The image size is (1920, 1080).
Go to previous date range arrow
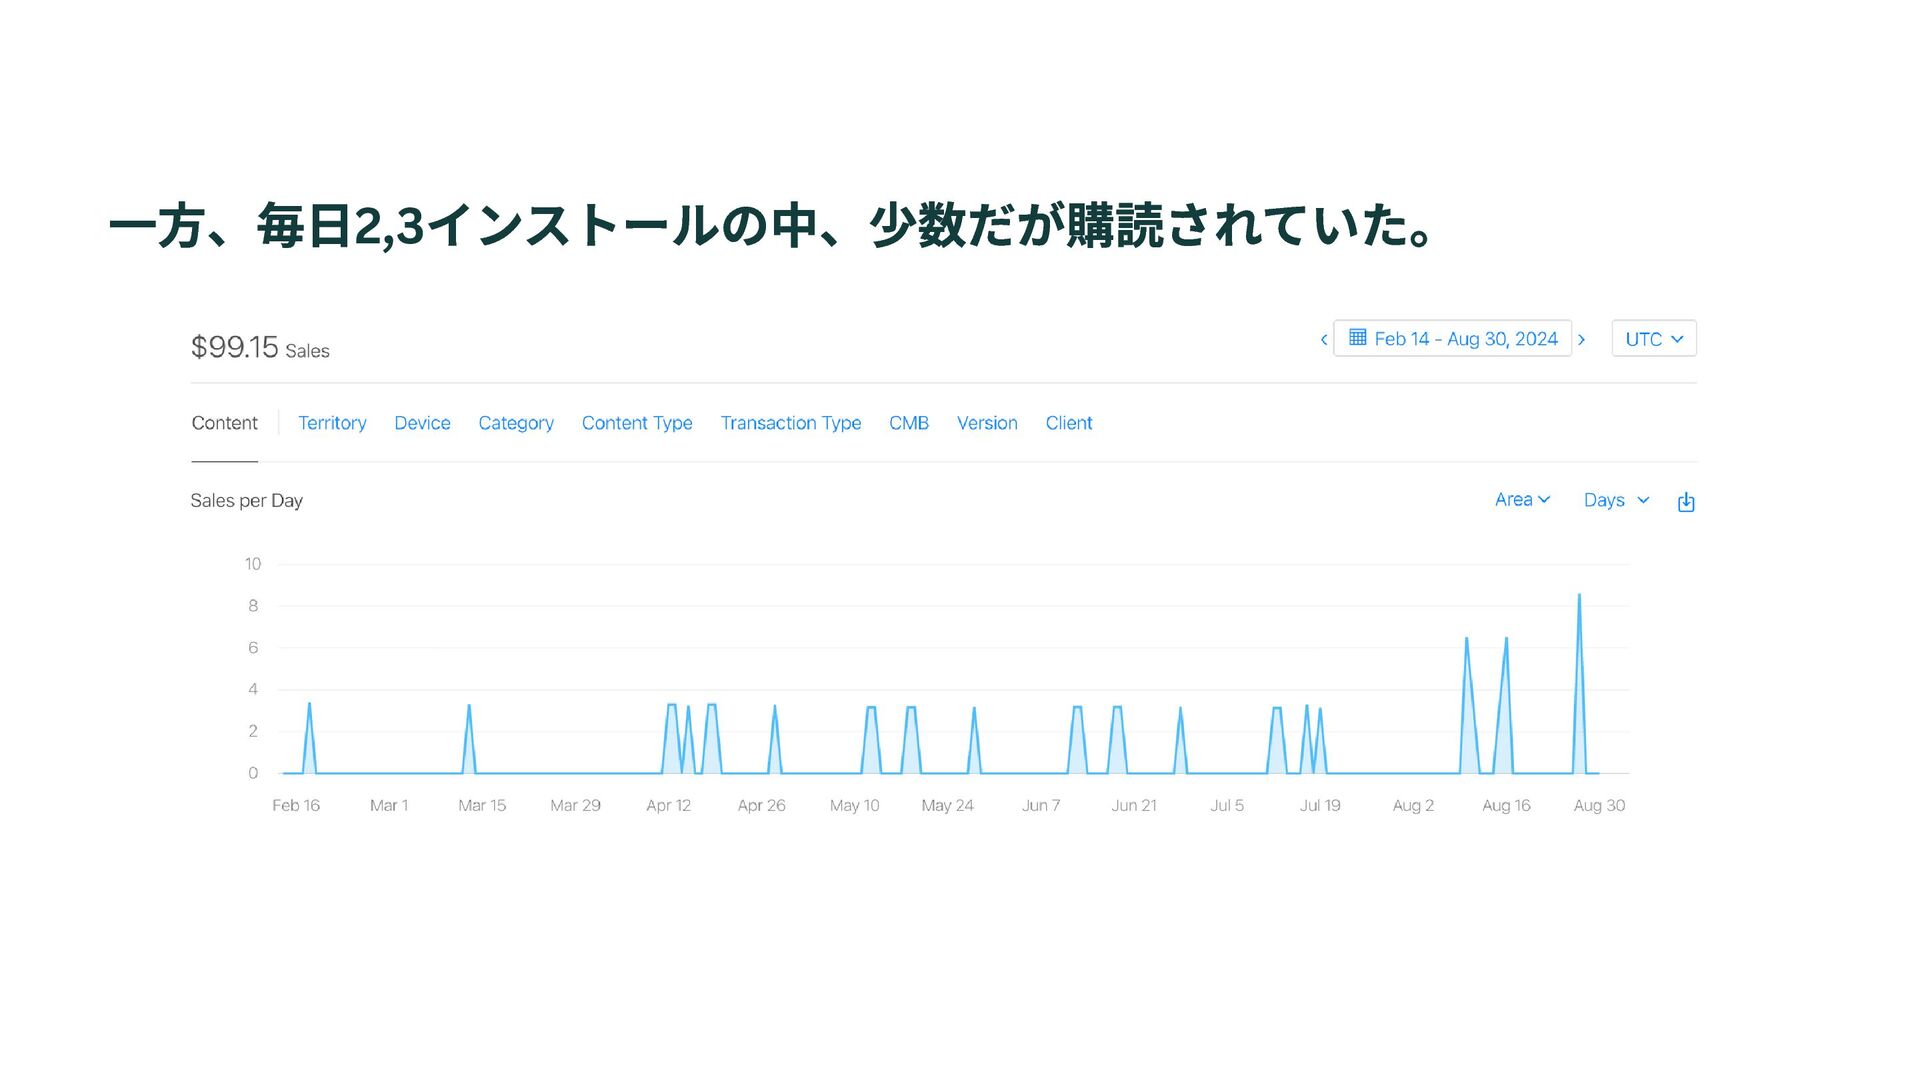pos(1324,340)
